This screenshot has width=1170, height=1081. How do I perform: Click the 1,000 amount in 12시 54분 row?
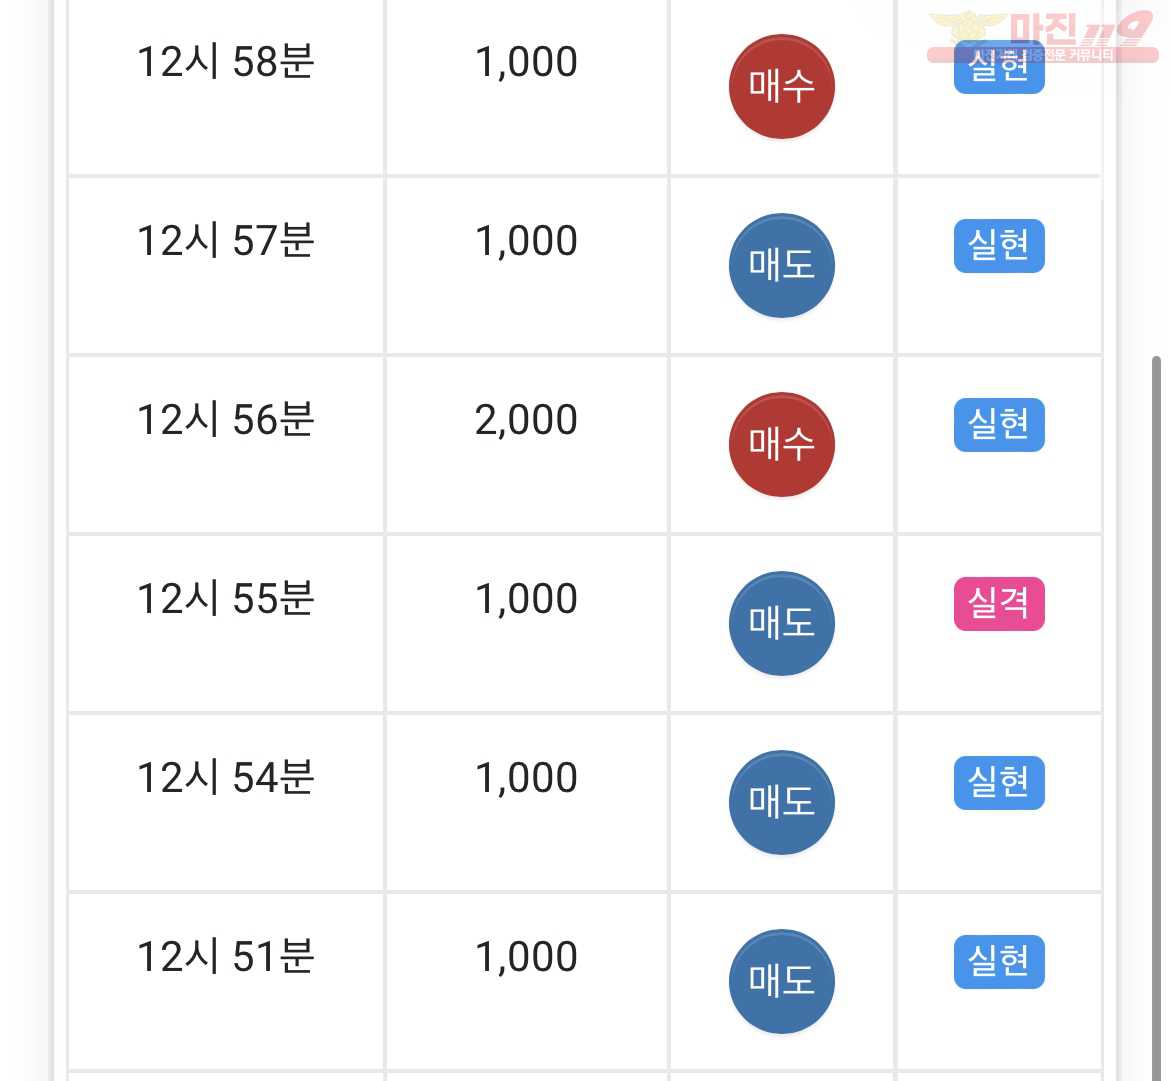(x=527, y=778)
